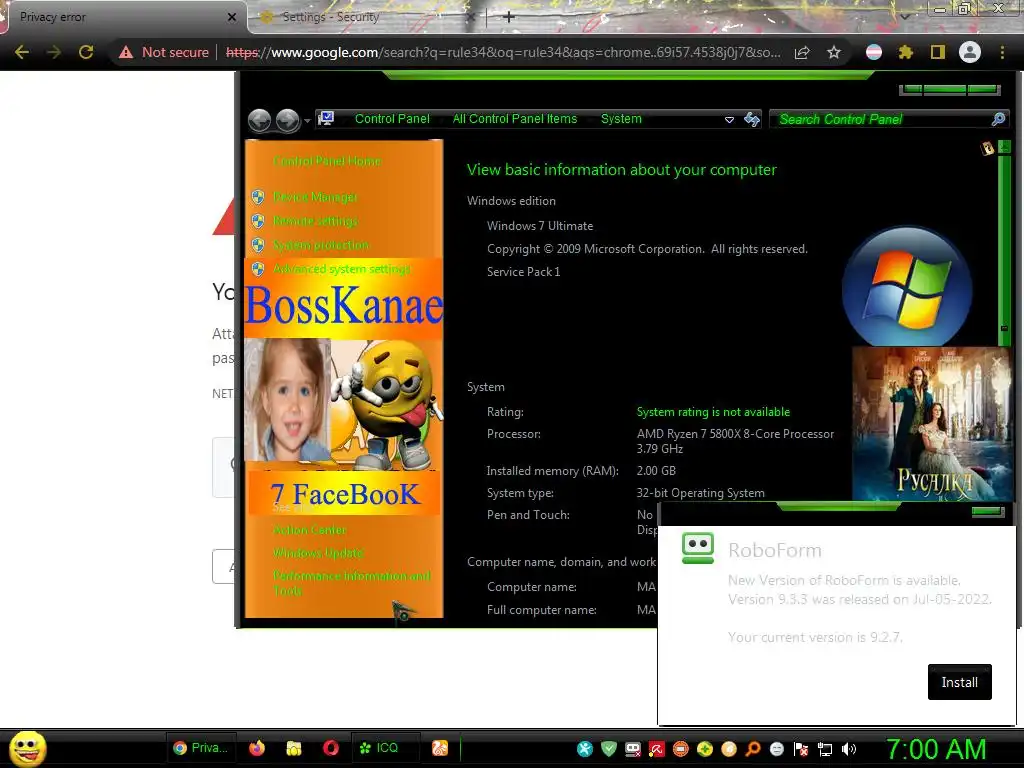This screenshot has height=768, width=1024.
Task: Click search magnifier in Control Panel
Action: pos(999,119)
